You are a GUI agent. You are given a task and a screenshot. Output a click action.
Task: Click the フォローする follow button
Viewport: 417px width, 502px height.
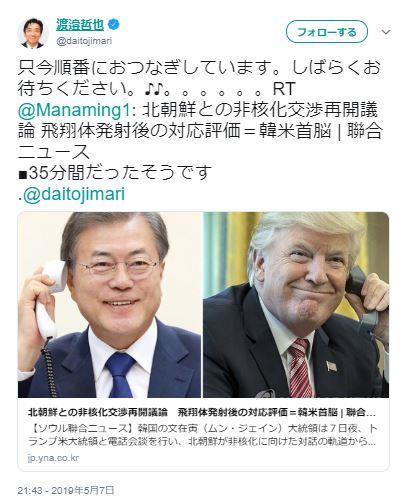(327, 32)
